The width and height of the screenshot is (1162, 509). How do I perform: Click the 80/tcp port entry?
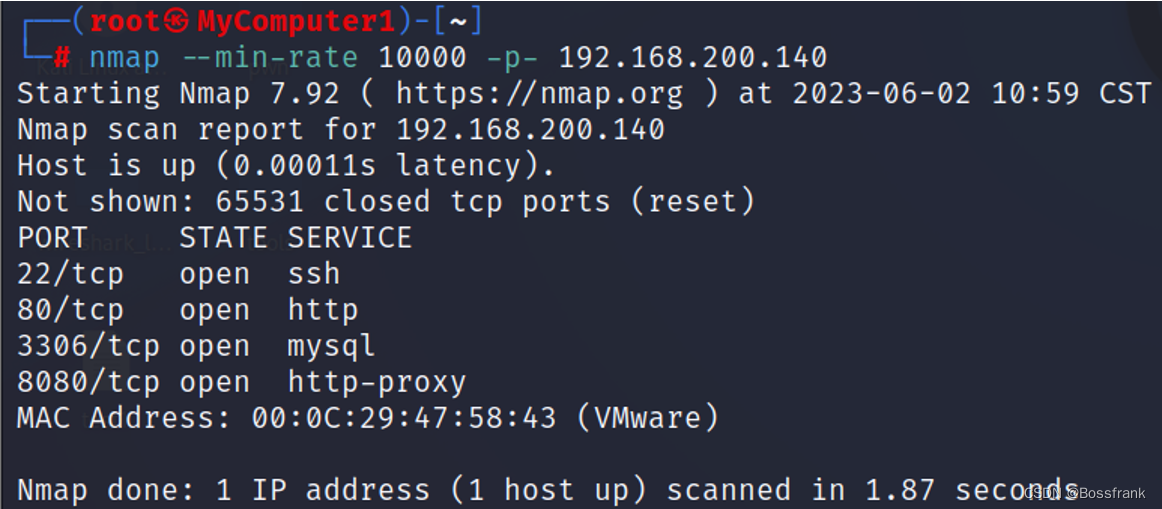coord(70,310)
